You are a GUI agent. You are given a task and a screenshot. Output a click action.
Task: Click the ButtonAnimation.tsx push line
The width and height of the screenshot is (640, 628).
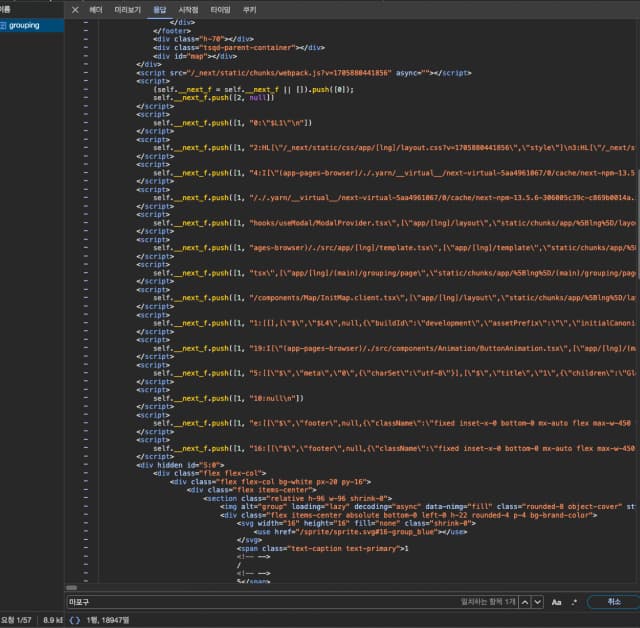click(x=394, y=348)
